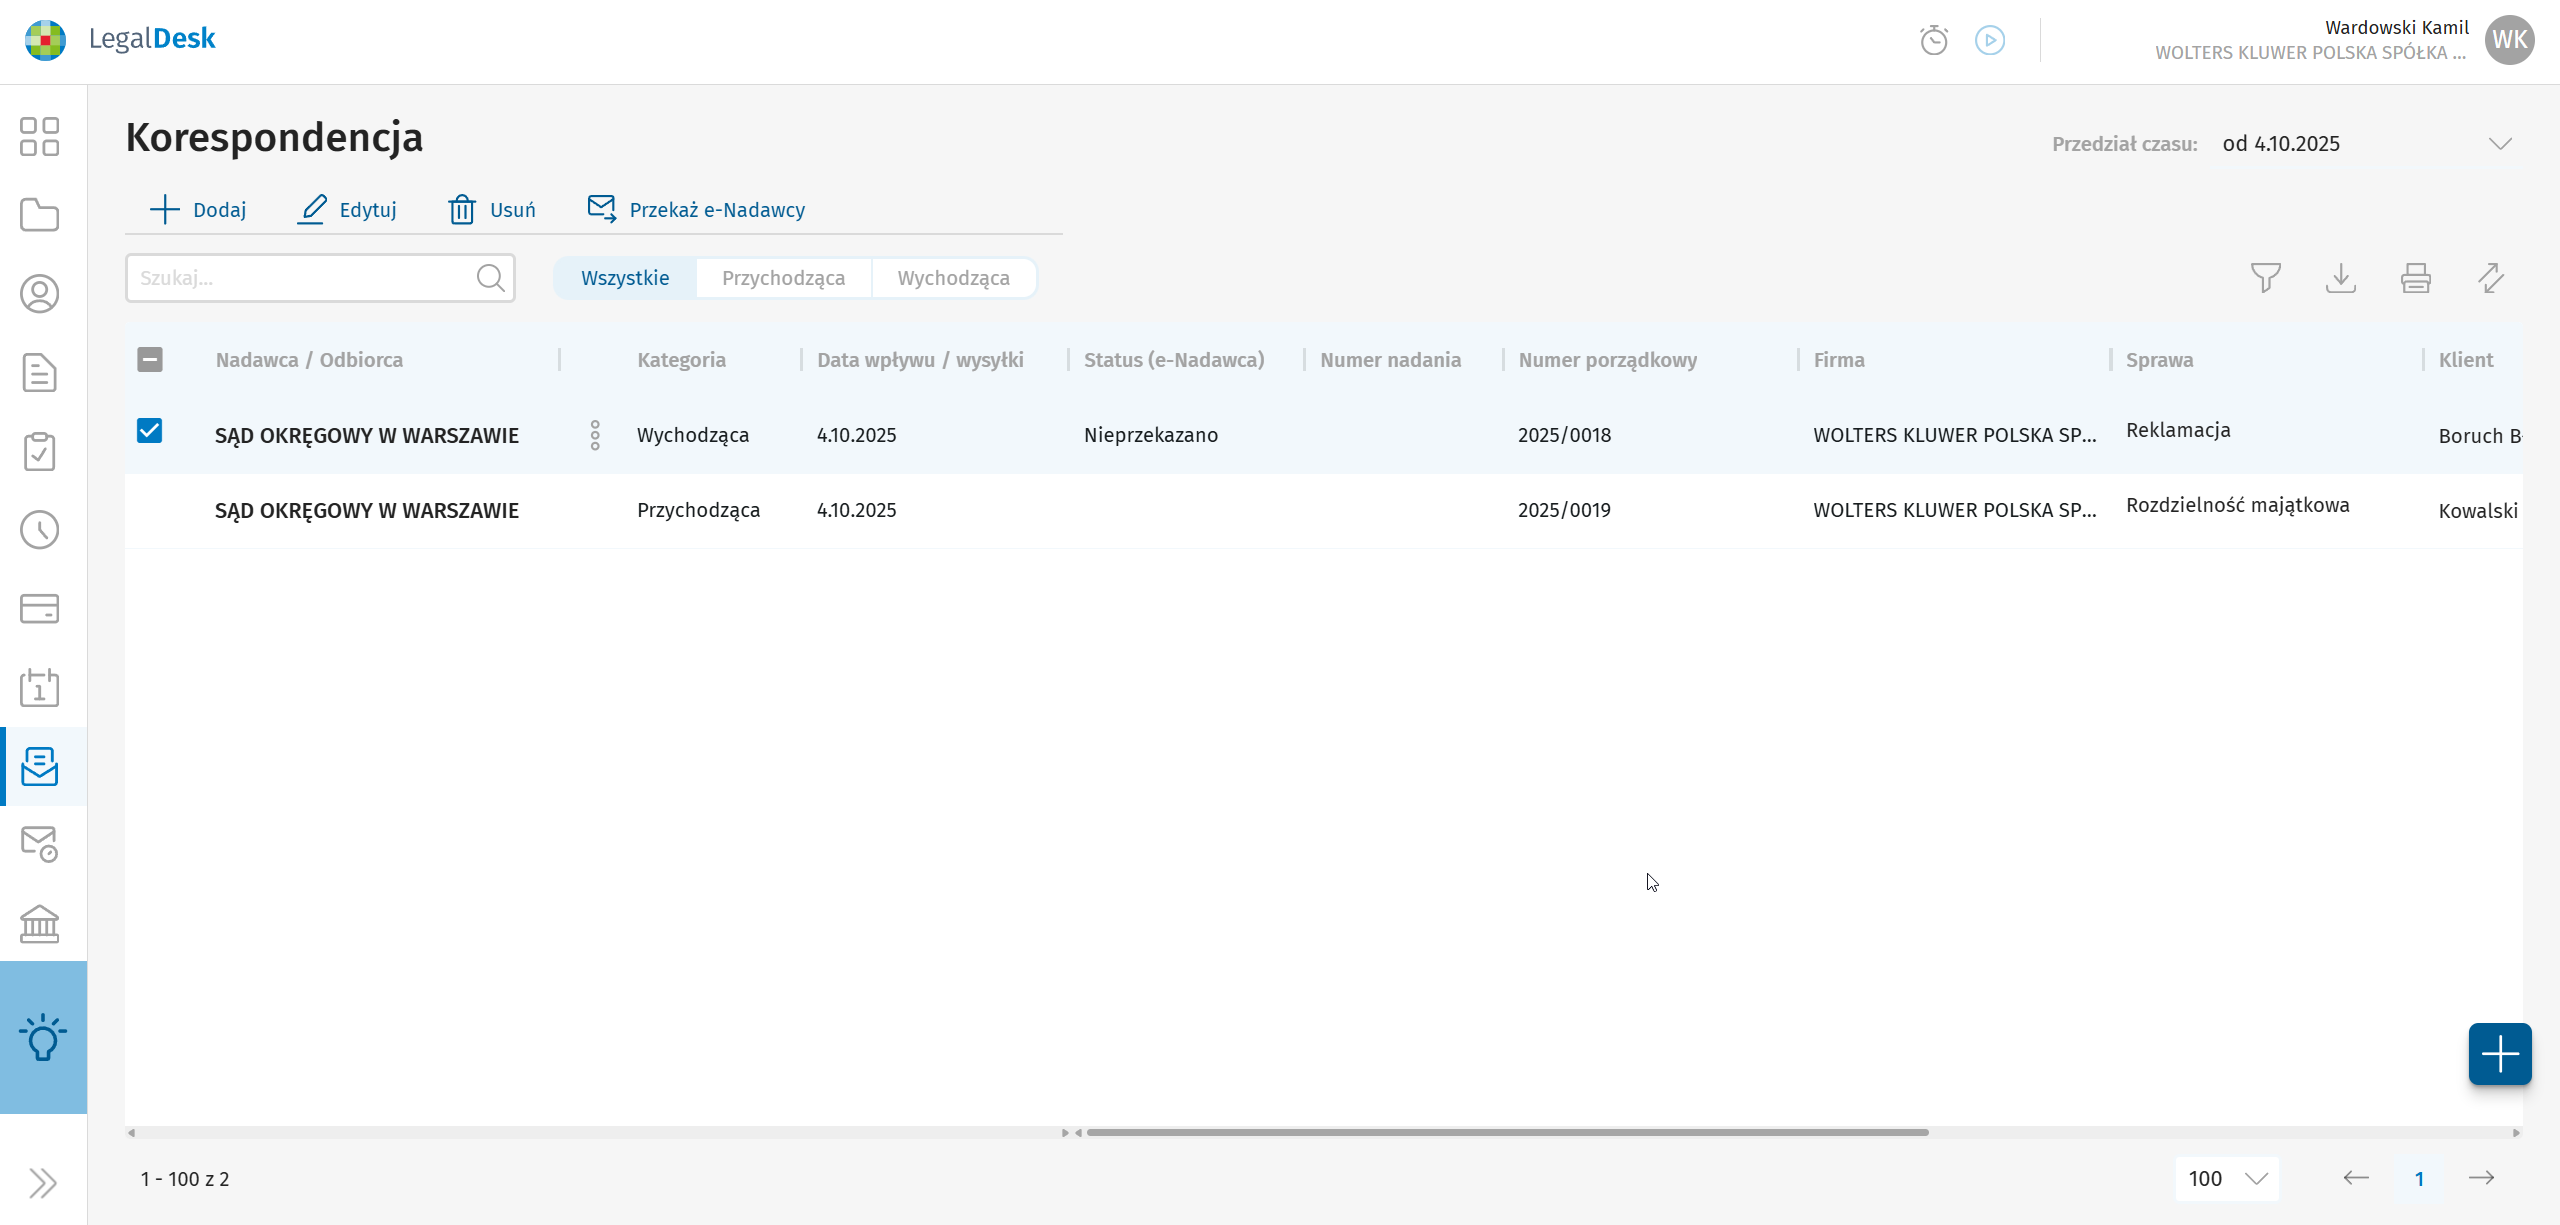Open the filter funnel icon
2560x1225 pixels.
pyautogui.click(x=2265, y=278)
